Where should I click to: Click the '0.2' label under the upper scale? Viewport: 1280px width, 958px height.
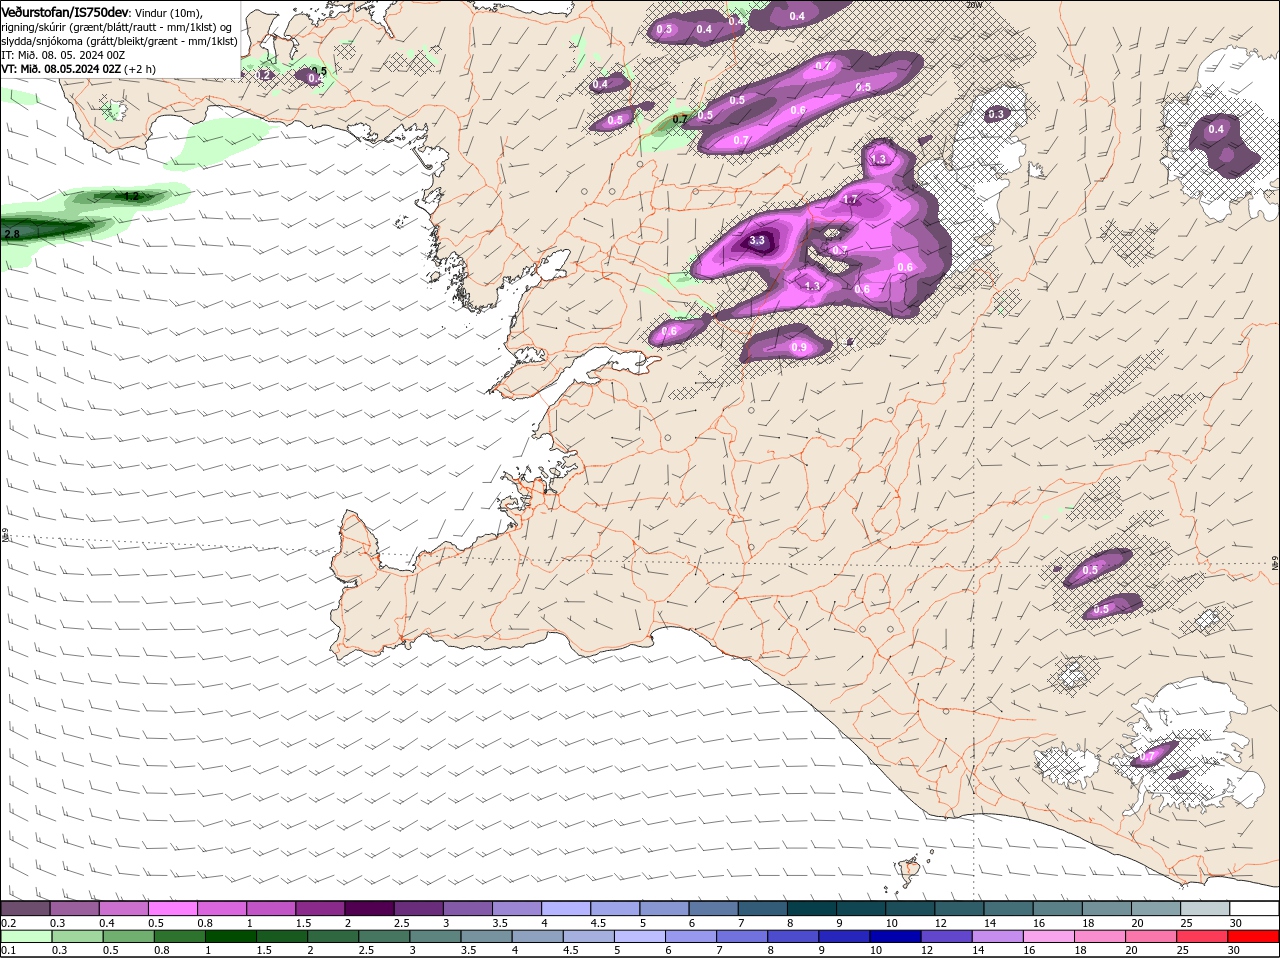(9, 923)
